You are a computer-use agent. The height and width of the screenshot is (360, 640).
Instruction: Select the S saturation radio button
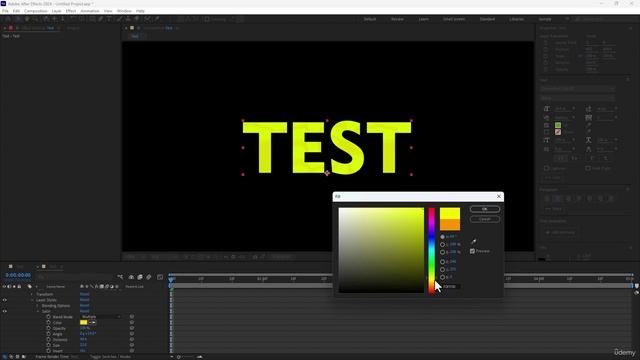click(442, 244)
